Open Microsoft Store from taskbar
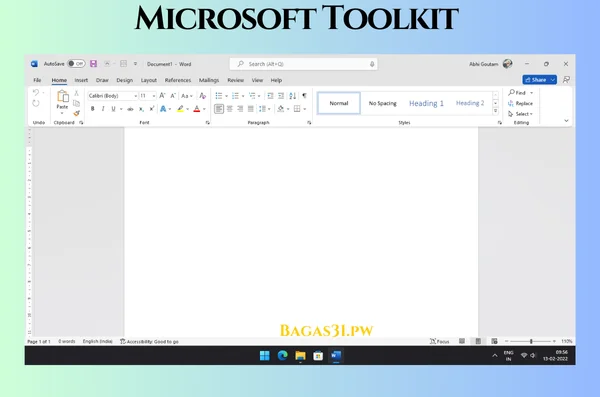 point(318,356)
